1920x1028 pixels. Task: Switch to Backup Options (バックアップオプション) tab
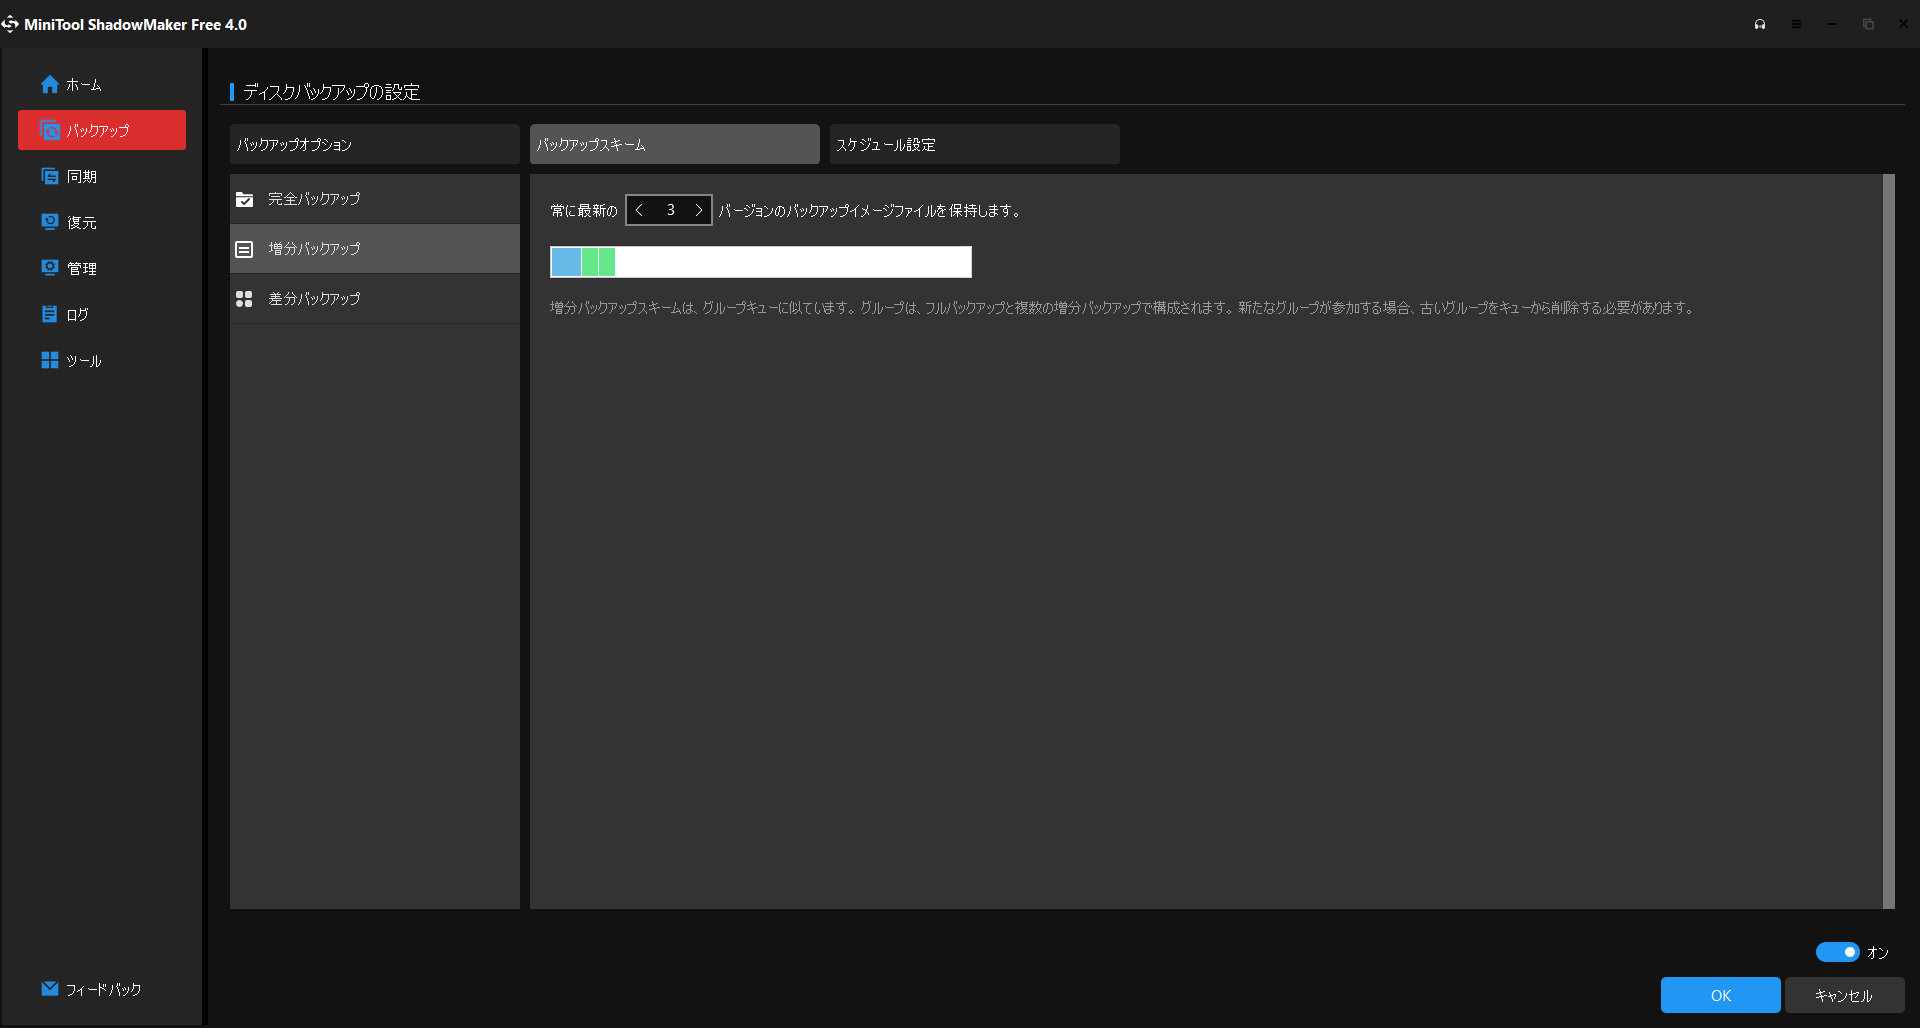coord(374,145)
